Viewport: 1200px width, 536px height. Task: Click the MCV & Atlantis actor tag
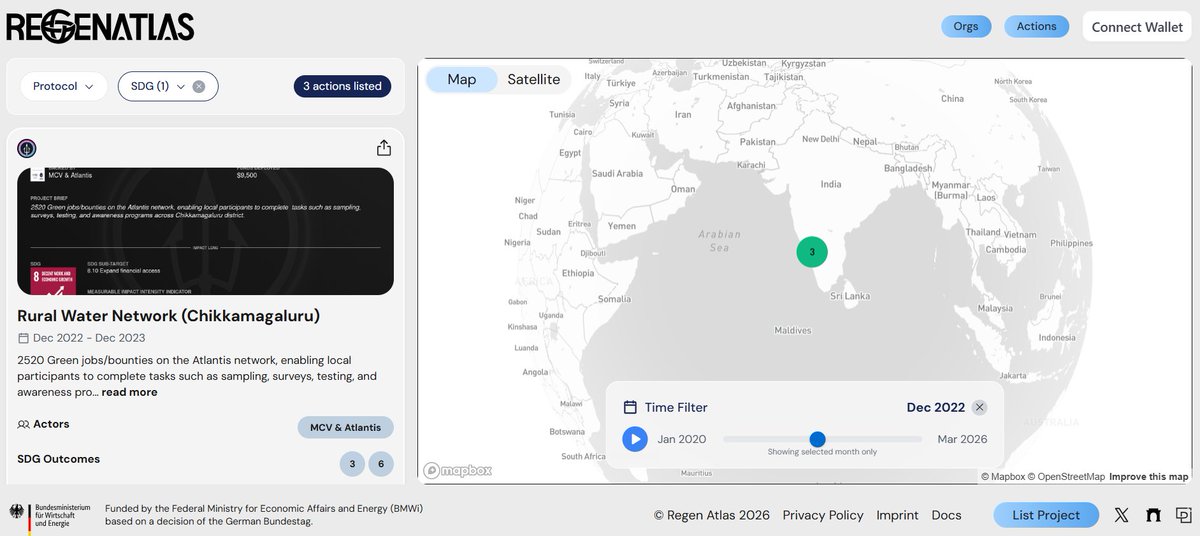pyautogui.click(x=346, y=427)
